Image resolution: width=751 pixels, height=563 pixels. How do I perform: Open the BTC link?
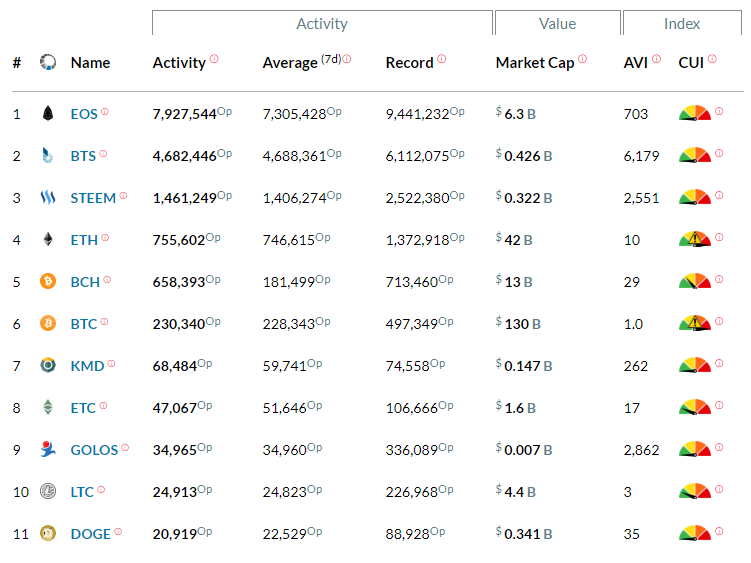click(84, 324)
